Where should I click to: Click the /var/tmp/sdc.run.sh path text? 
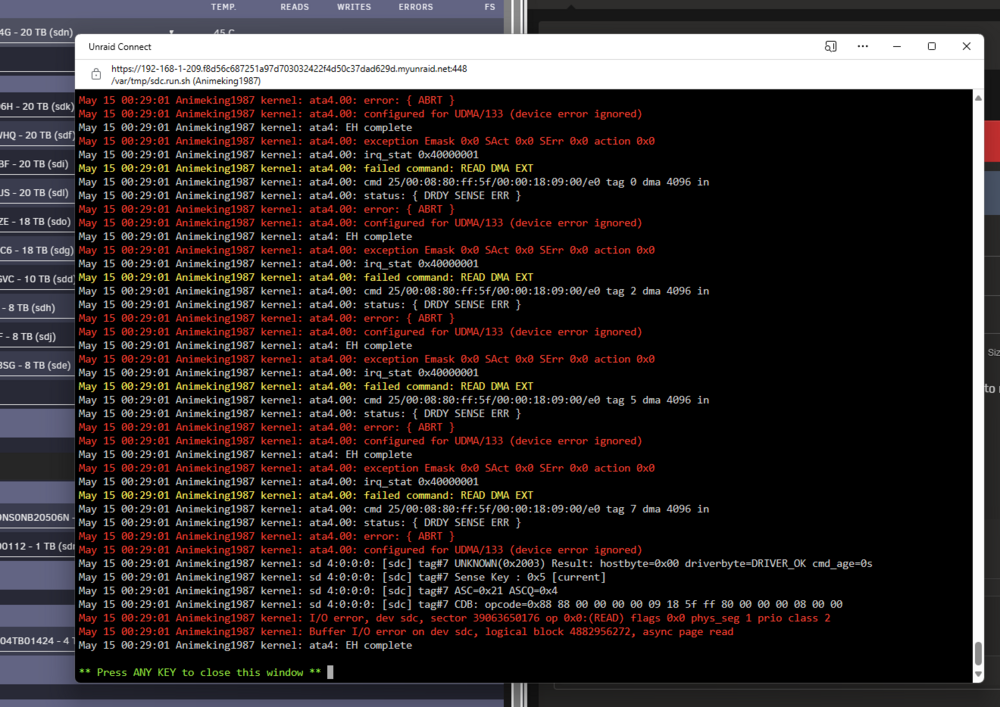(186, 81)
